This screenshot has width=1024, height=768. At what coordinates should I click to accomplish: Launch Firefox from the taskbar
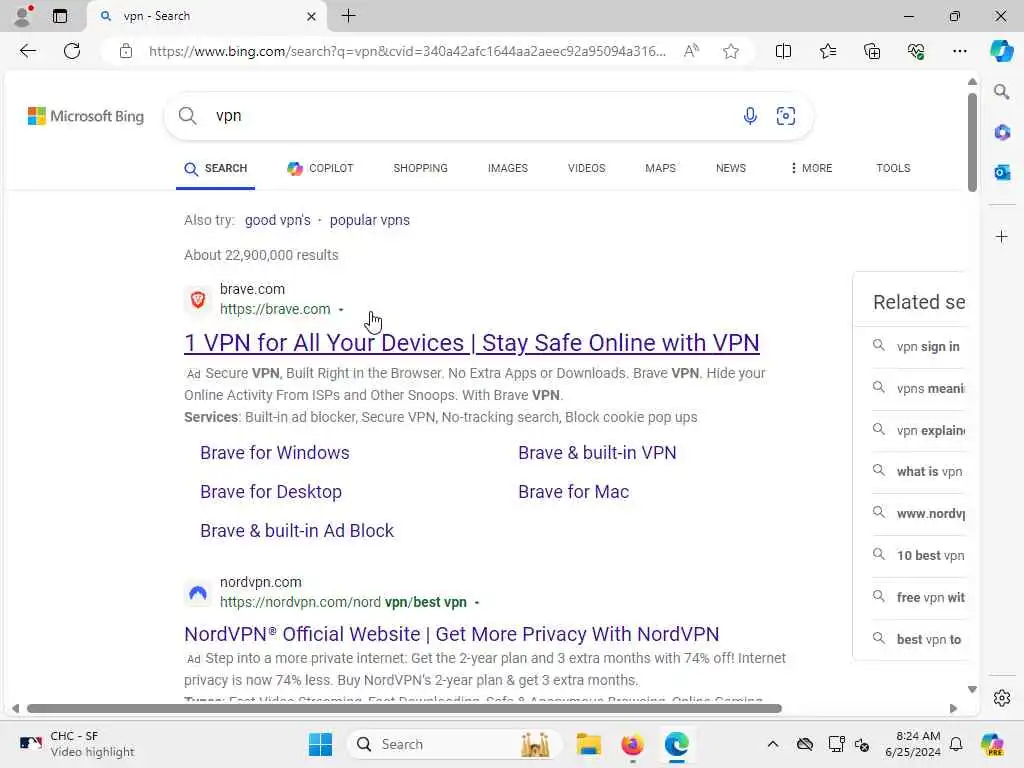[x=632, y=744]
